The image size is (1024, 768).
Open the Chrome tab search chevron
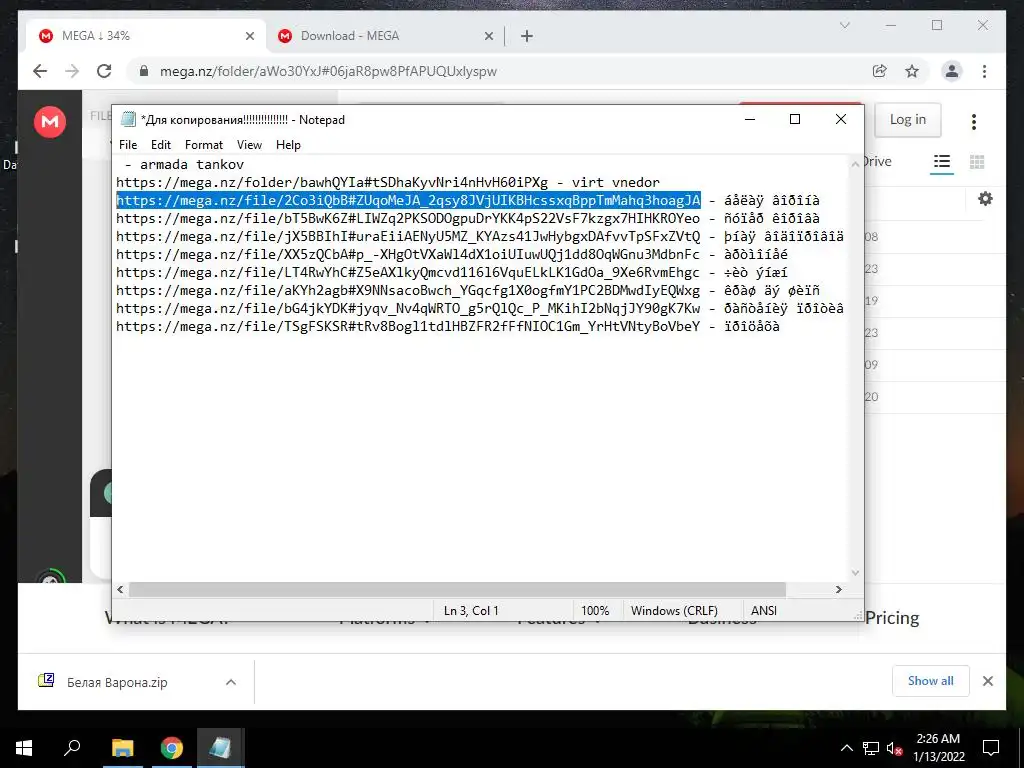(844, 25)
